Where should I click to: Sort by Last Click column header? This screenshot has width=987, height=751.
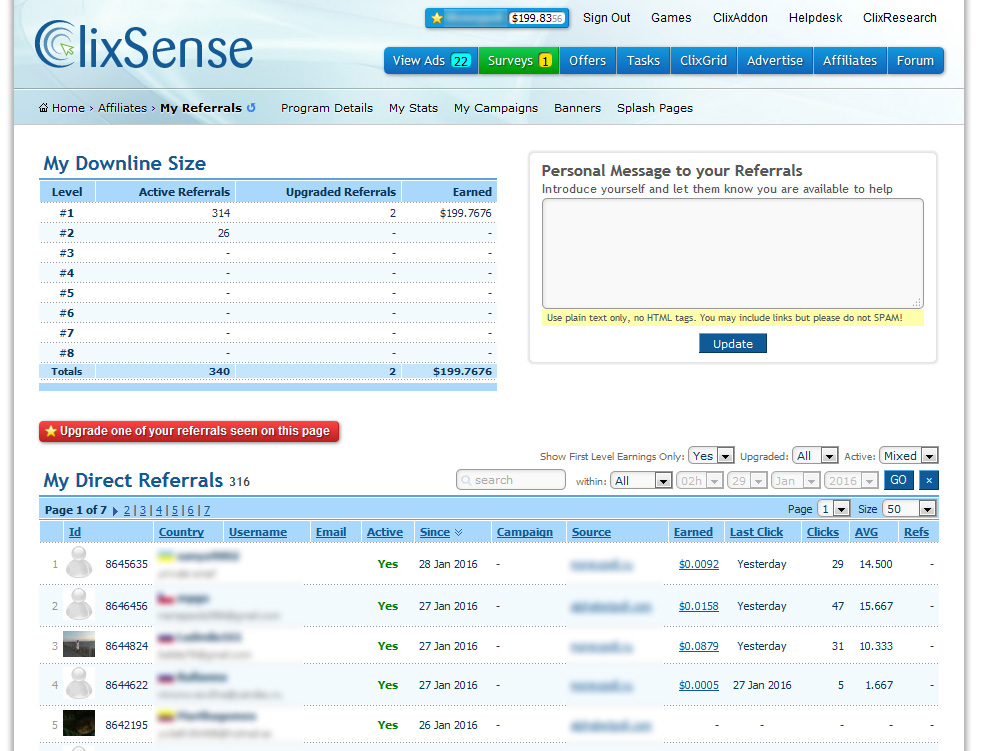[756, 533]
